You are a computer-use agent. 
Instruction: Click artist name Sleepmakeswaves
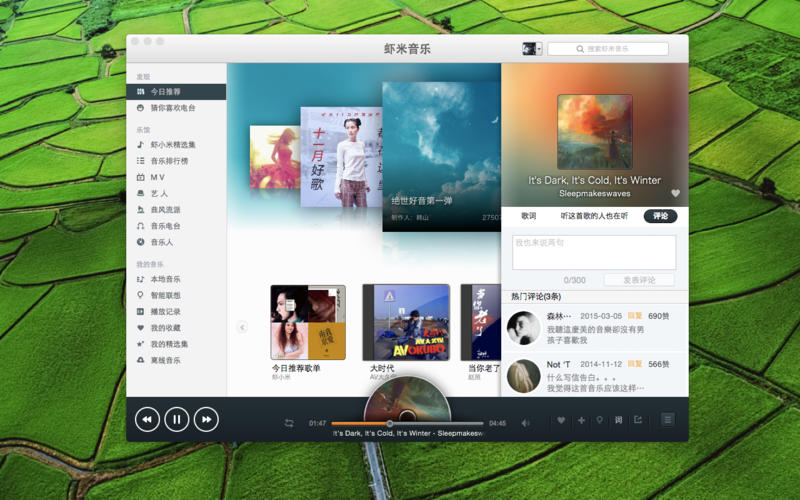(x=594, y=193)
